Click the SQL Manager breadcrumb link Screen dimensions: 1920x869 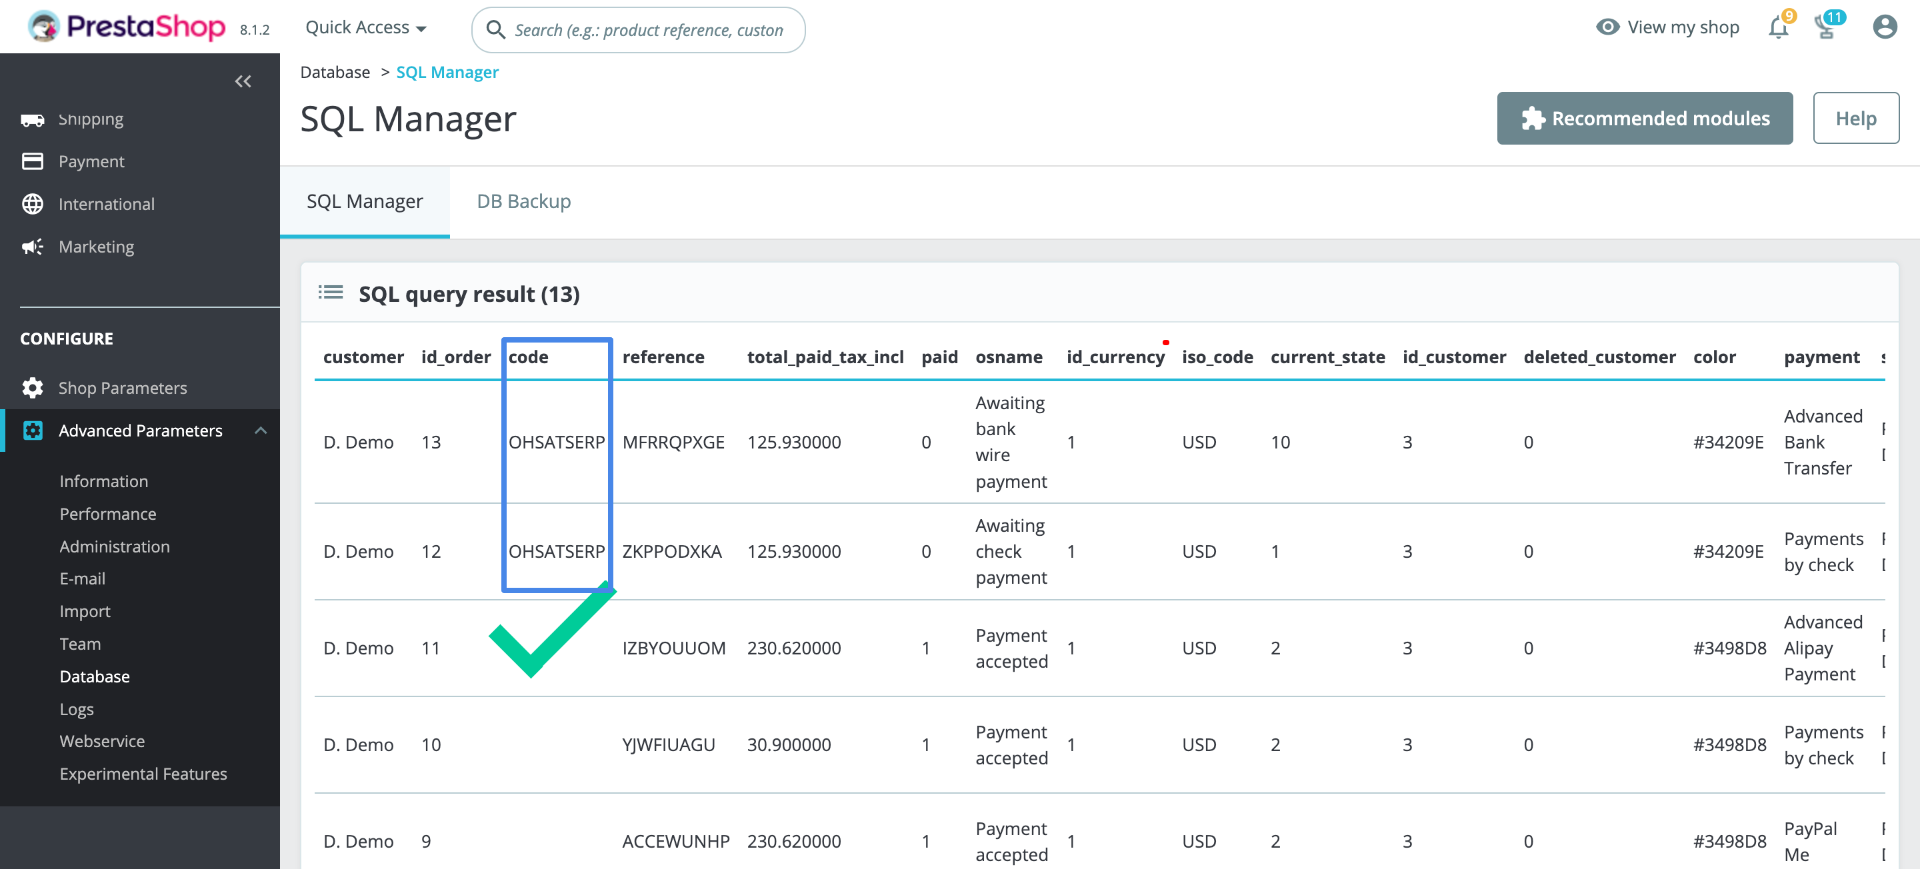click(x=447, y=72)
